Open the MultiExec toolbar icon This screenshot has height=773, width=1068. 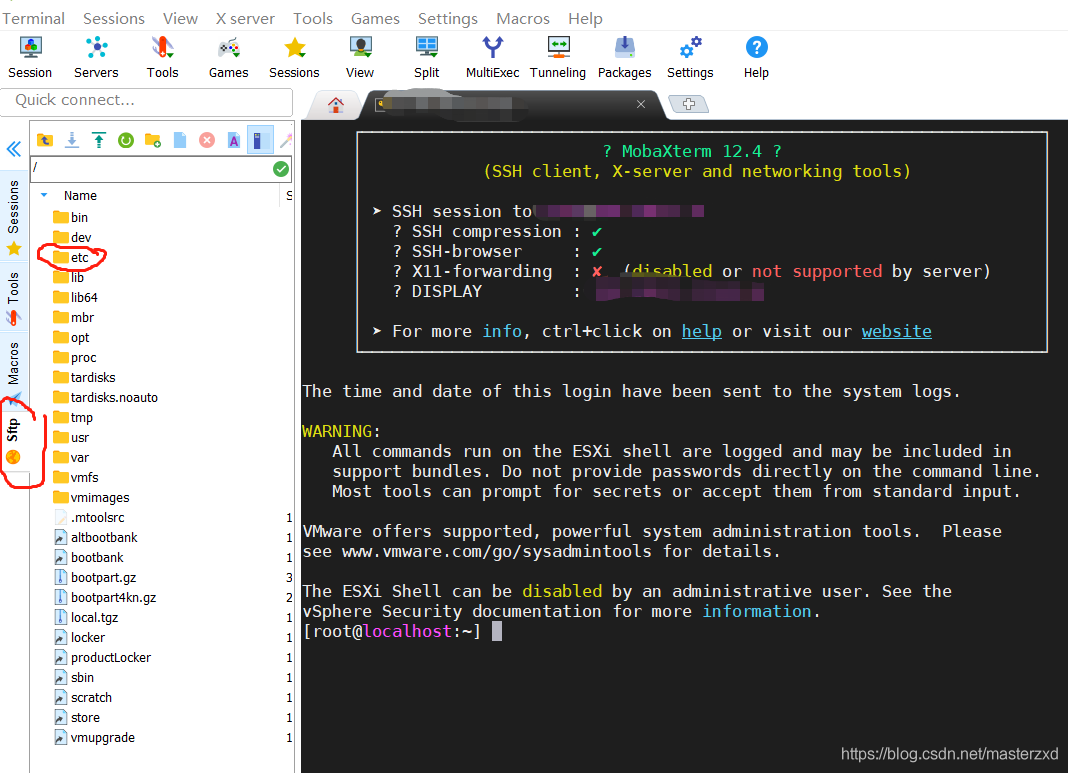[x=492, y=57]
